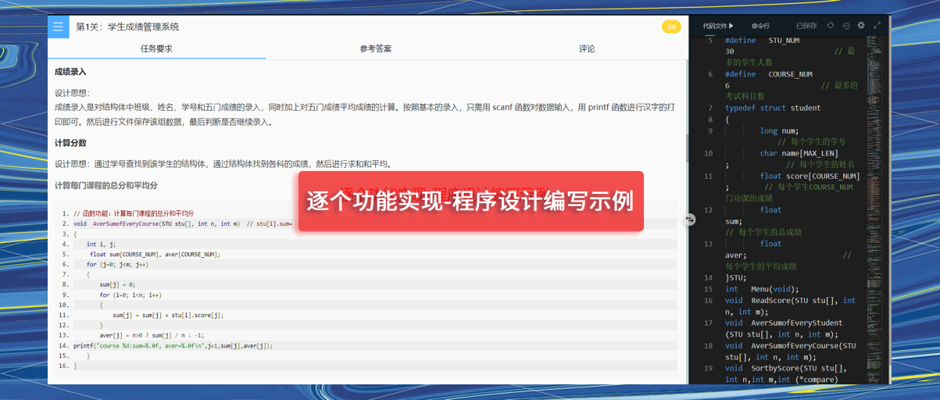Click the heading 成绩录入
The width and height of the screenshot is (940, 400).
click(70, 72)
